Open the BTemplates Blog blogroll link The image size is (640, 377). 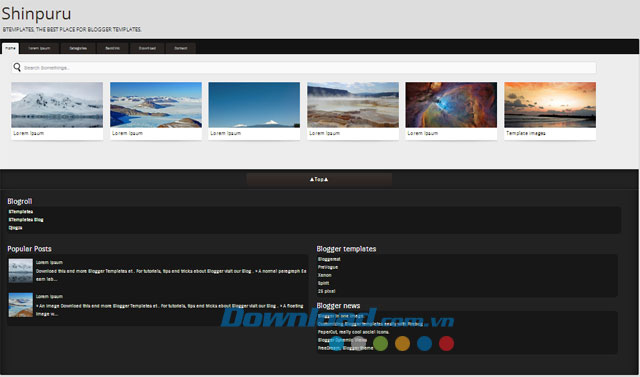coord(26,220)
